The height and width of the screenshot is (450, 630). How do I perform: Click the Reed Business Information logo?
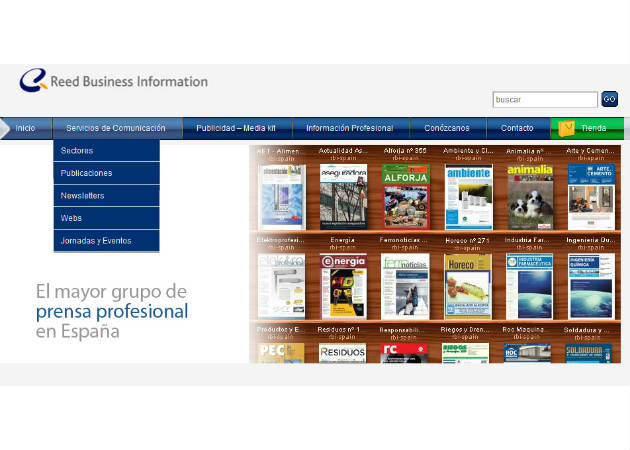[x=113, y=81]
